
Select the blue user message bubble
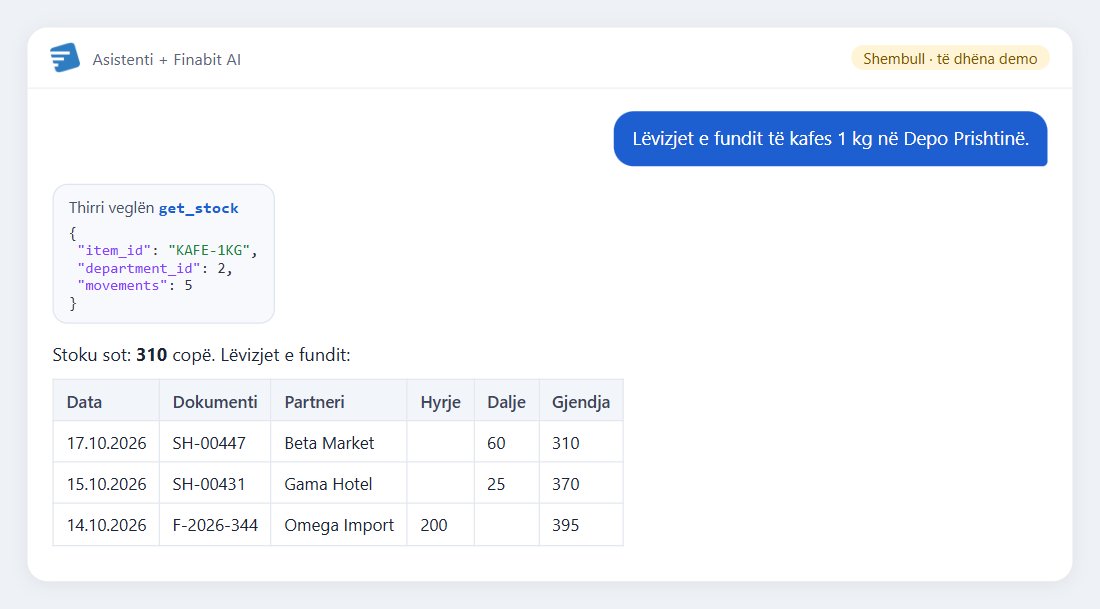click(x=830, y=138)
